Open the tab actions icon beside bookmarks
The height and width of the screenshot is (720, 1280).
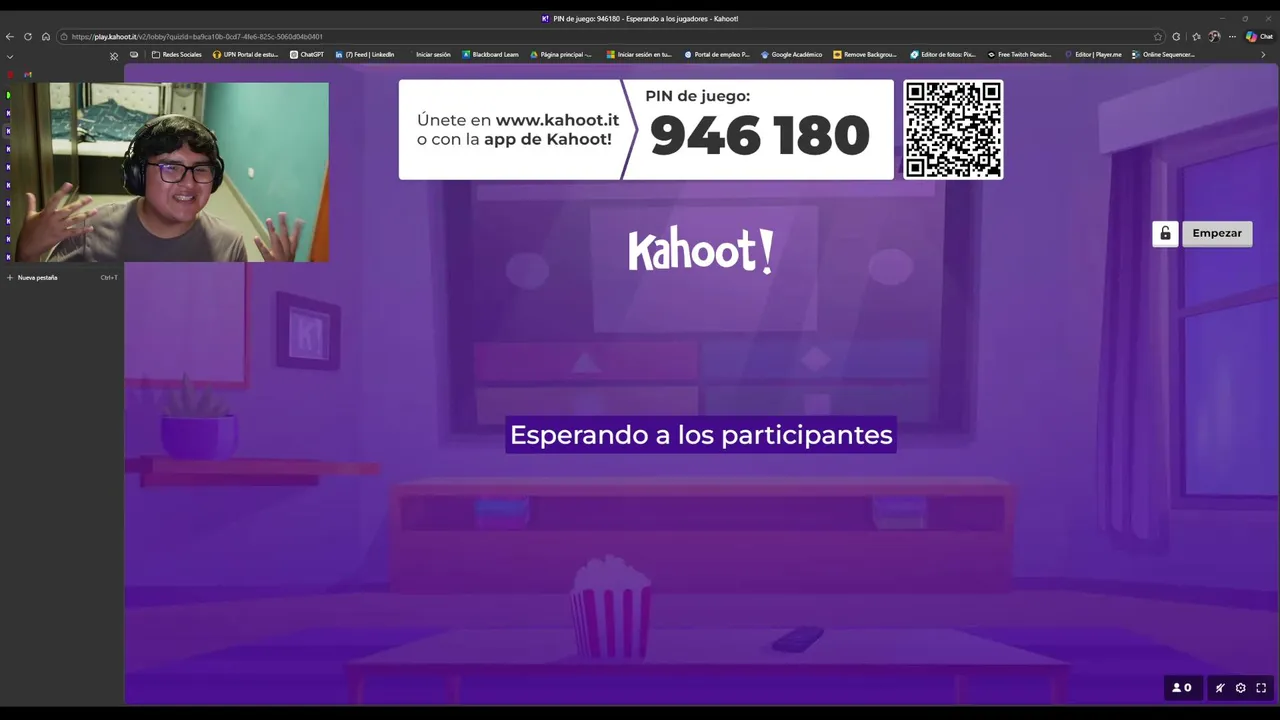click(134, 54)
